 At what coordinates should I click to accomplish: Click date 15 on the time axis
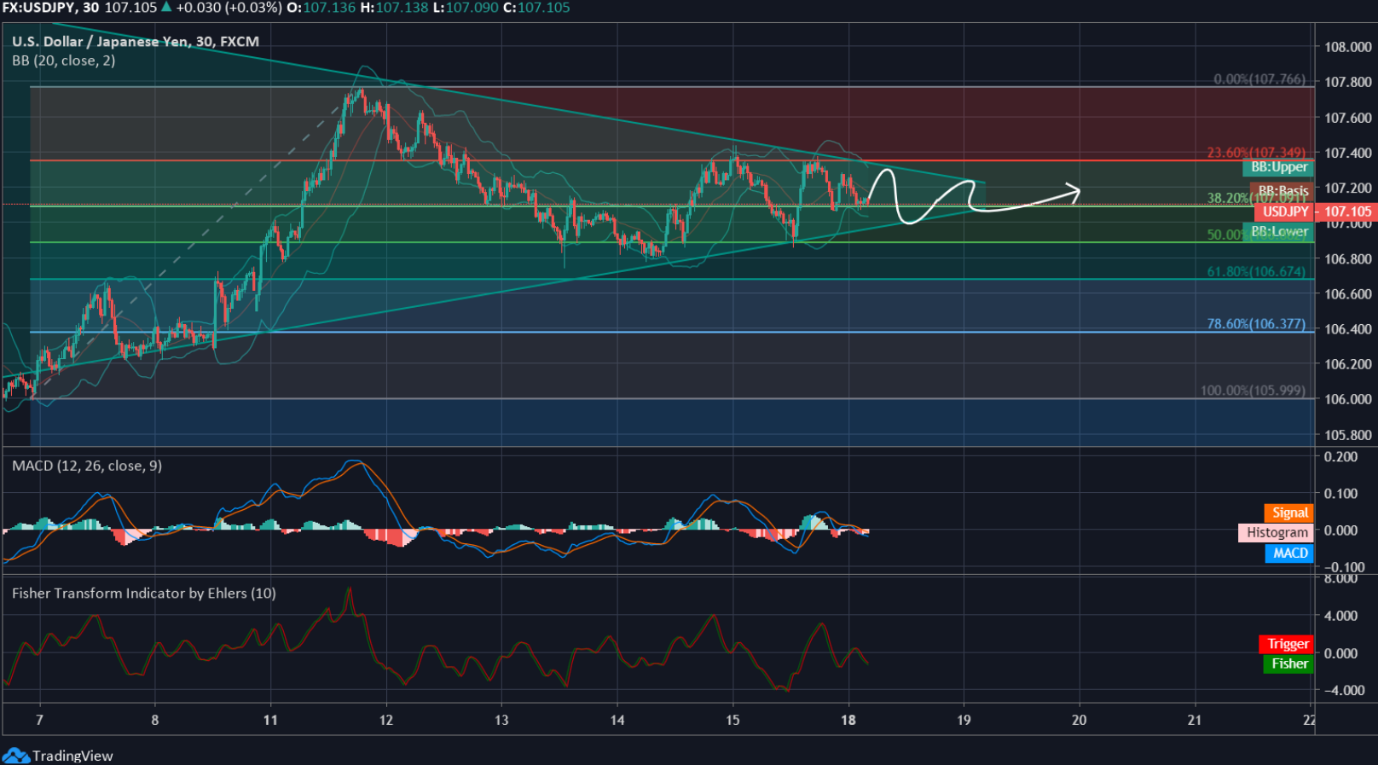point(733,720)
